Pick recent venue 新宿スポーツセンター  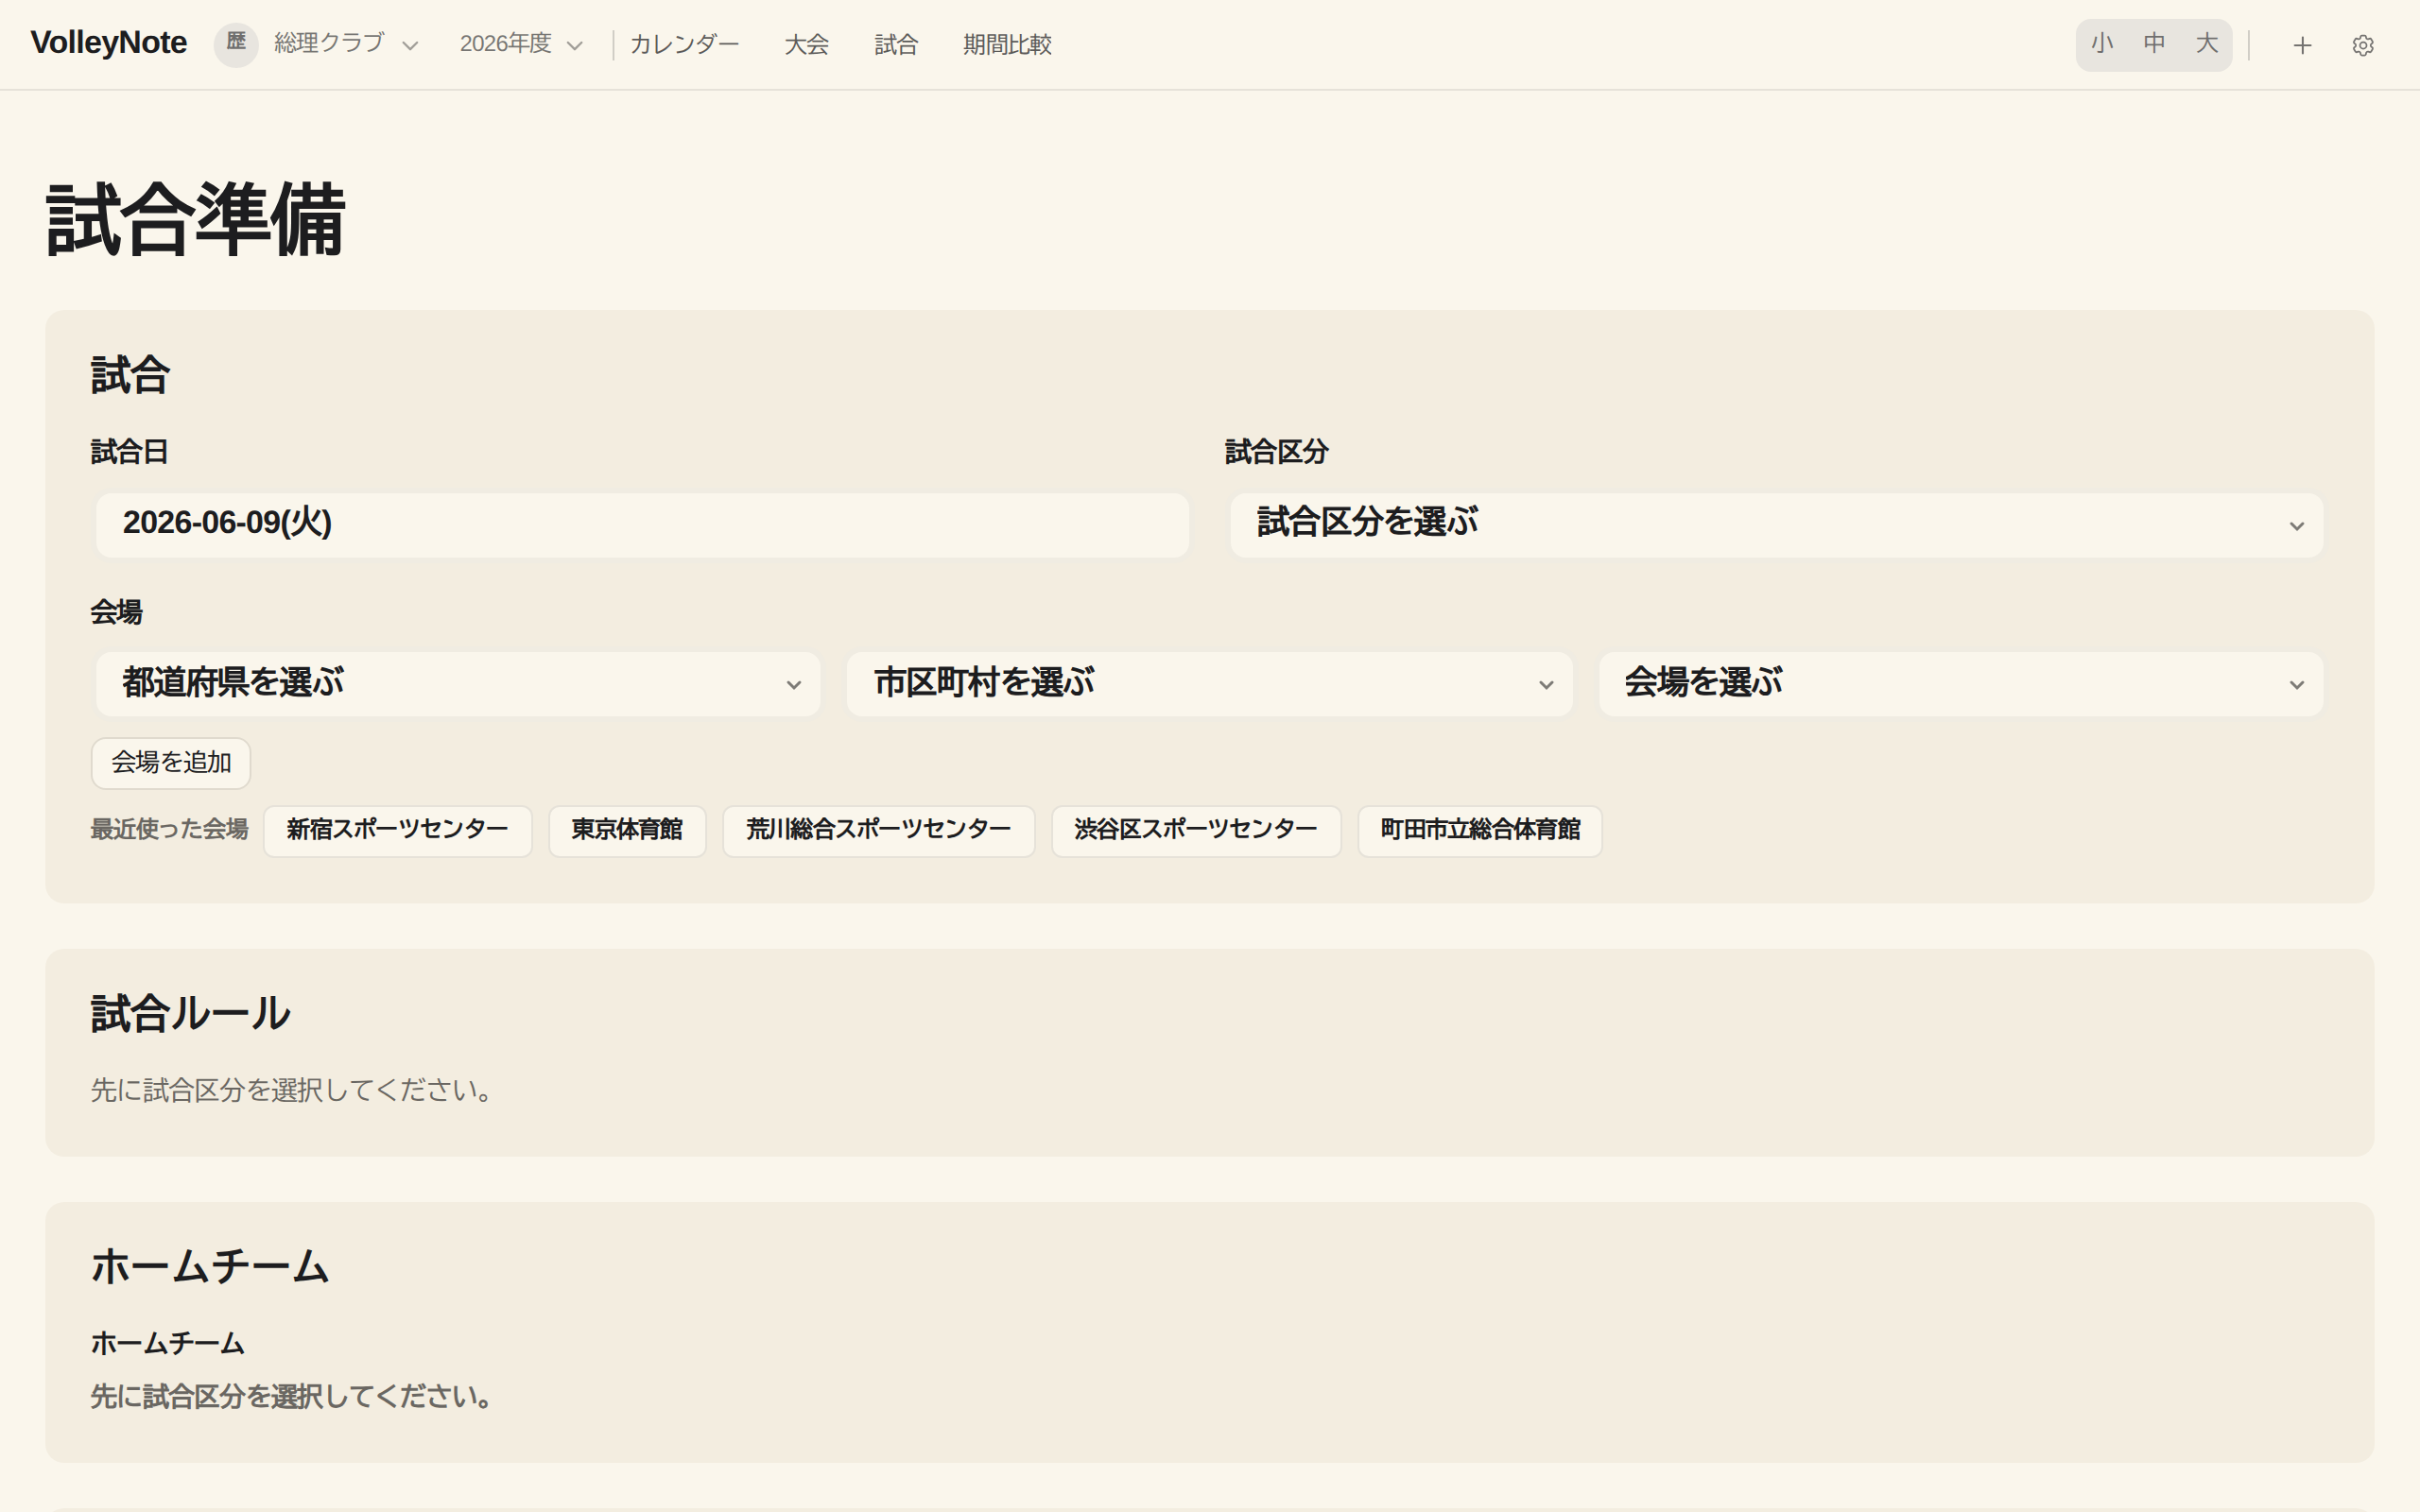pyautogui.click(x=397, y=830)
